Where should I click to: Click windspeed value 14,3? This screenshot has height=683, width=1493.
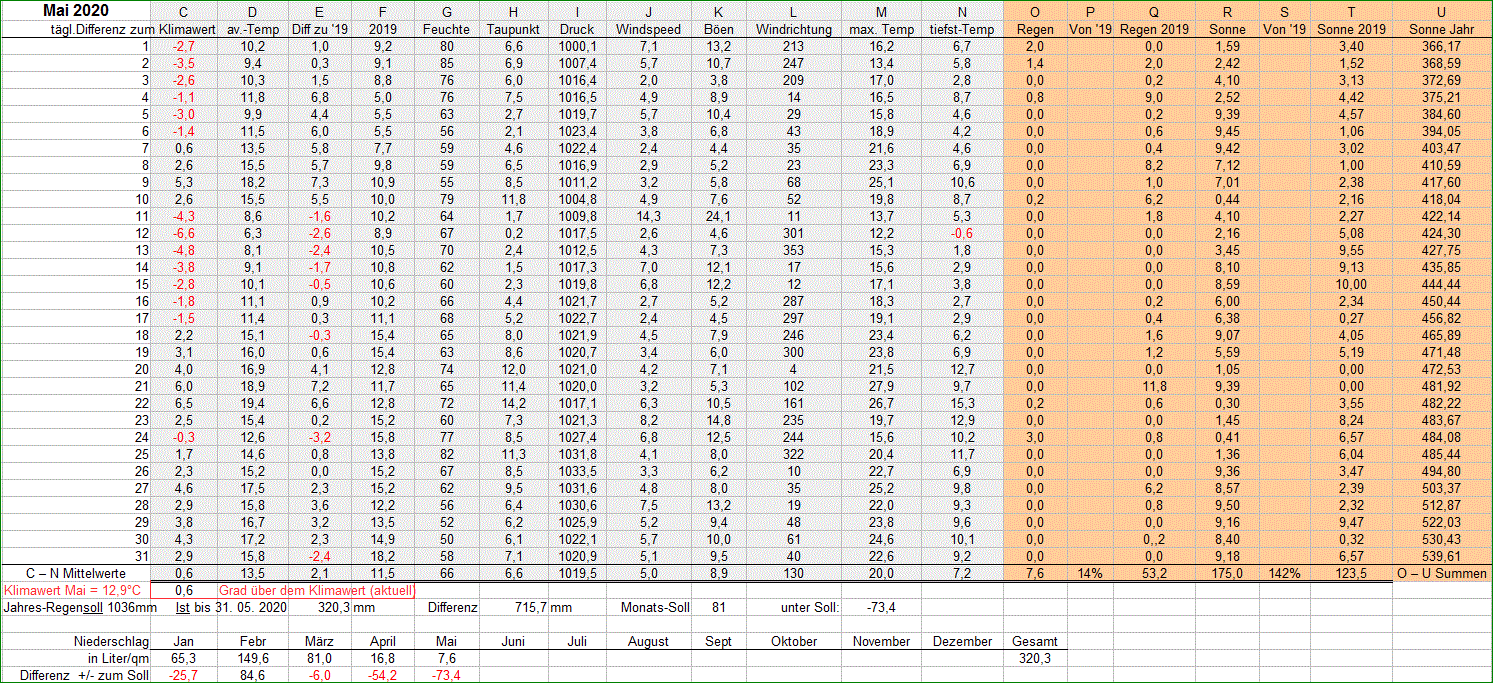[x=648, y=216]
